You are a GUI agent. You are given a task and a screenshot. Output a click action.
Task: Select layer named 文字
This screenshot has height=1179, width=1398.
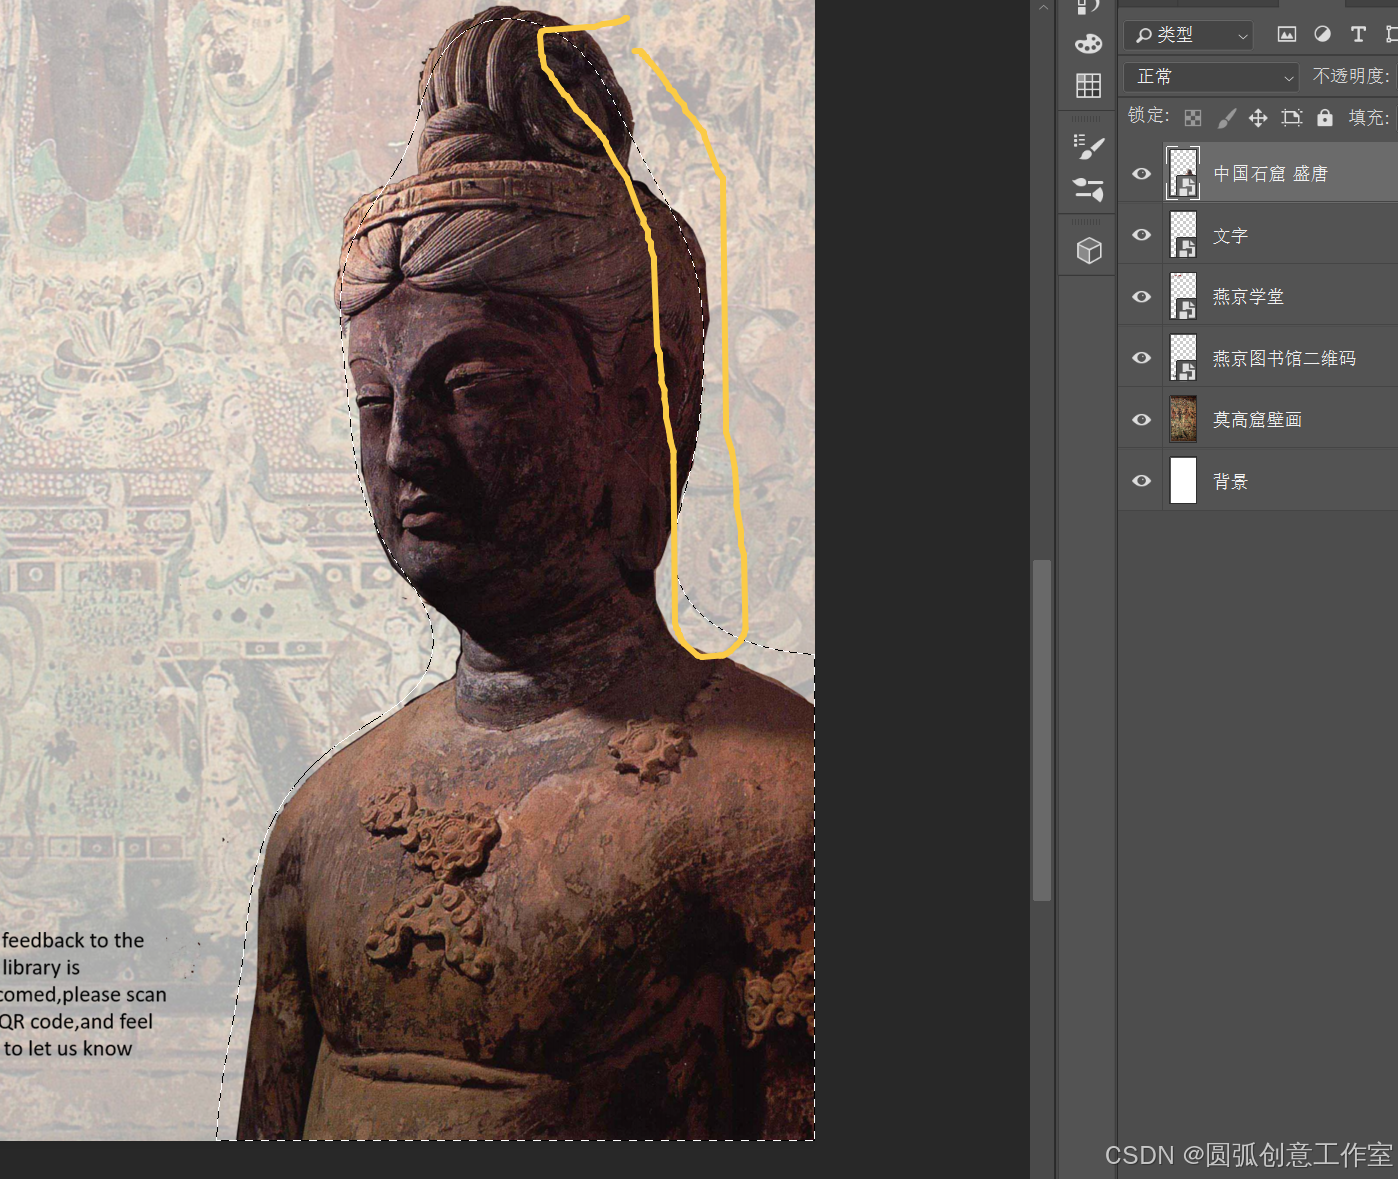click(x=1230, y=236)
